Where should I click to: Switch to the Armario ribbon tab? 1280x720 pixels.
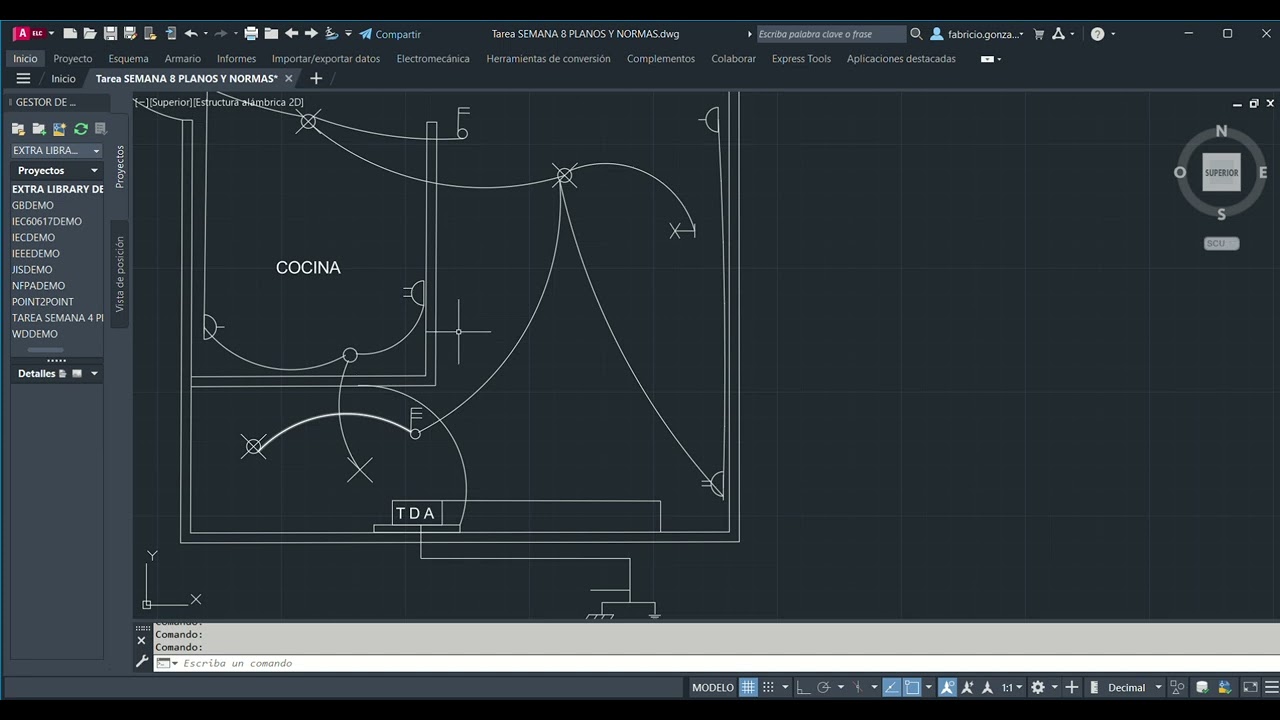183,59
